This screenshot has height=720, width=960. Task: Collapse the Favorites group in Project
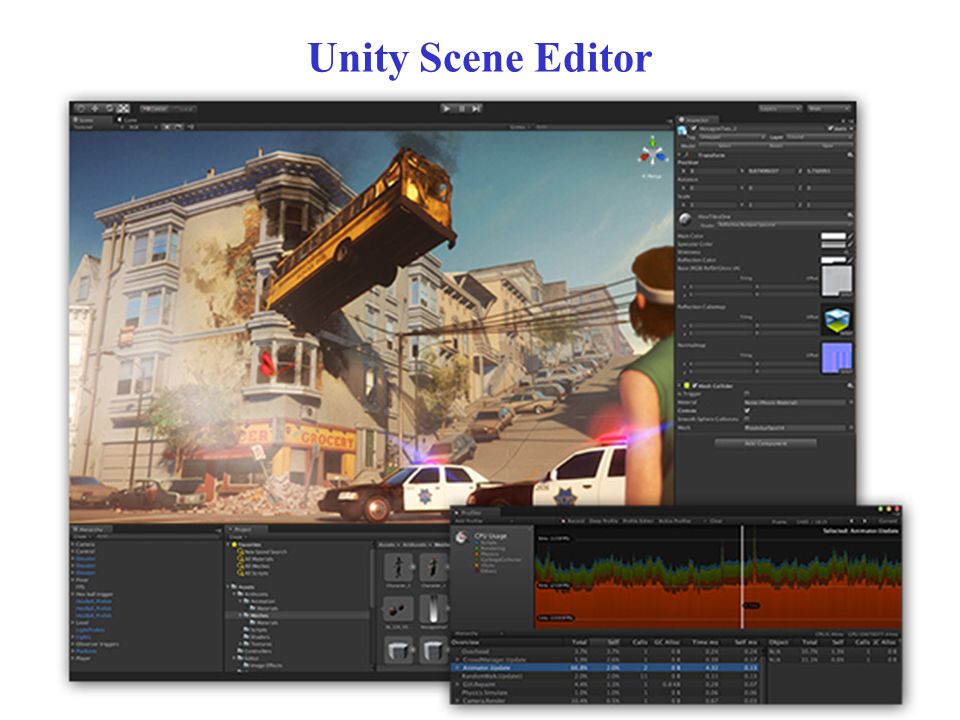click(228, 544)
